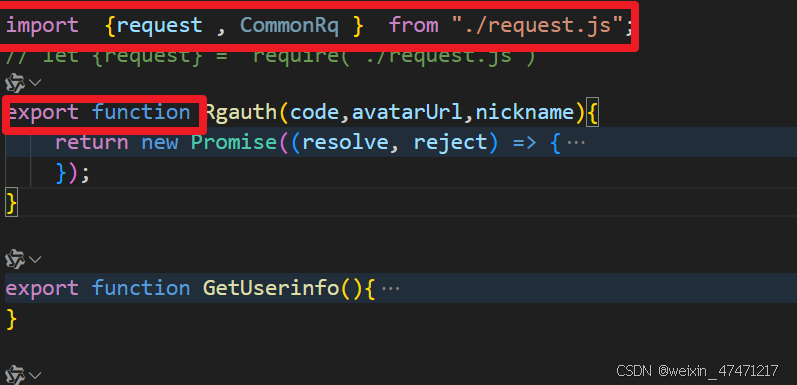
Task: Click the from keyword in the import line
Action: 414,25
